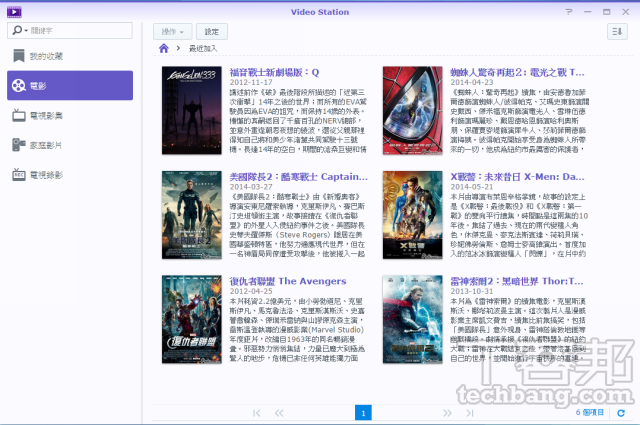The image size is (640, 425).
Task: Go to page 1 in pagination
Action: (x=363, y=412)
